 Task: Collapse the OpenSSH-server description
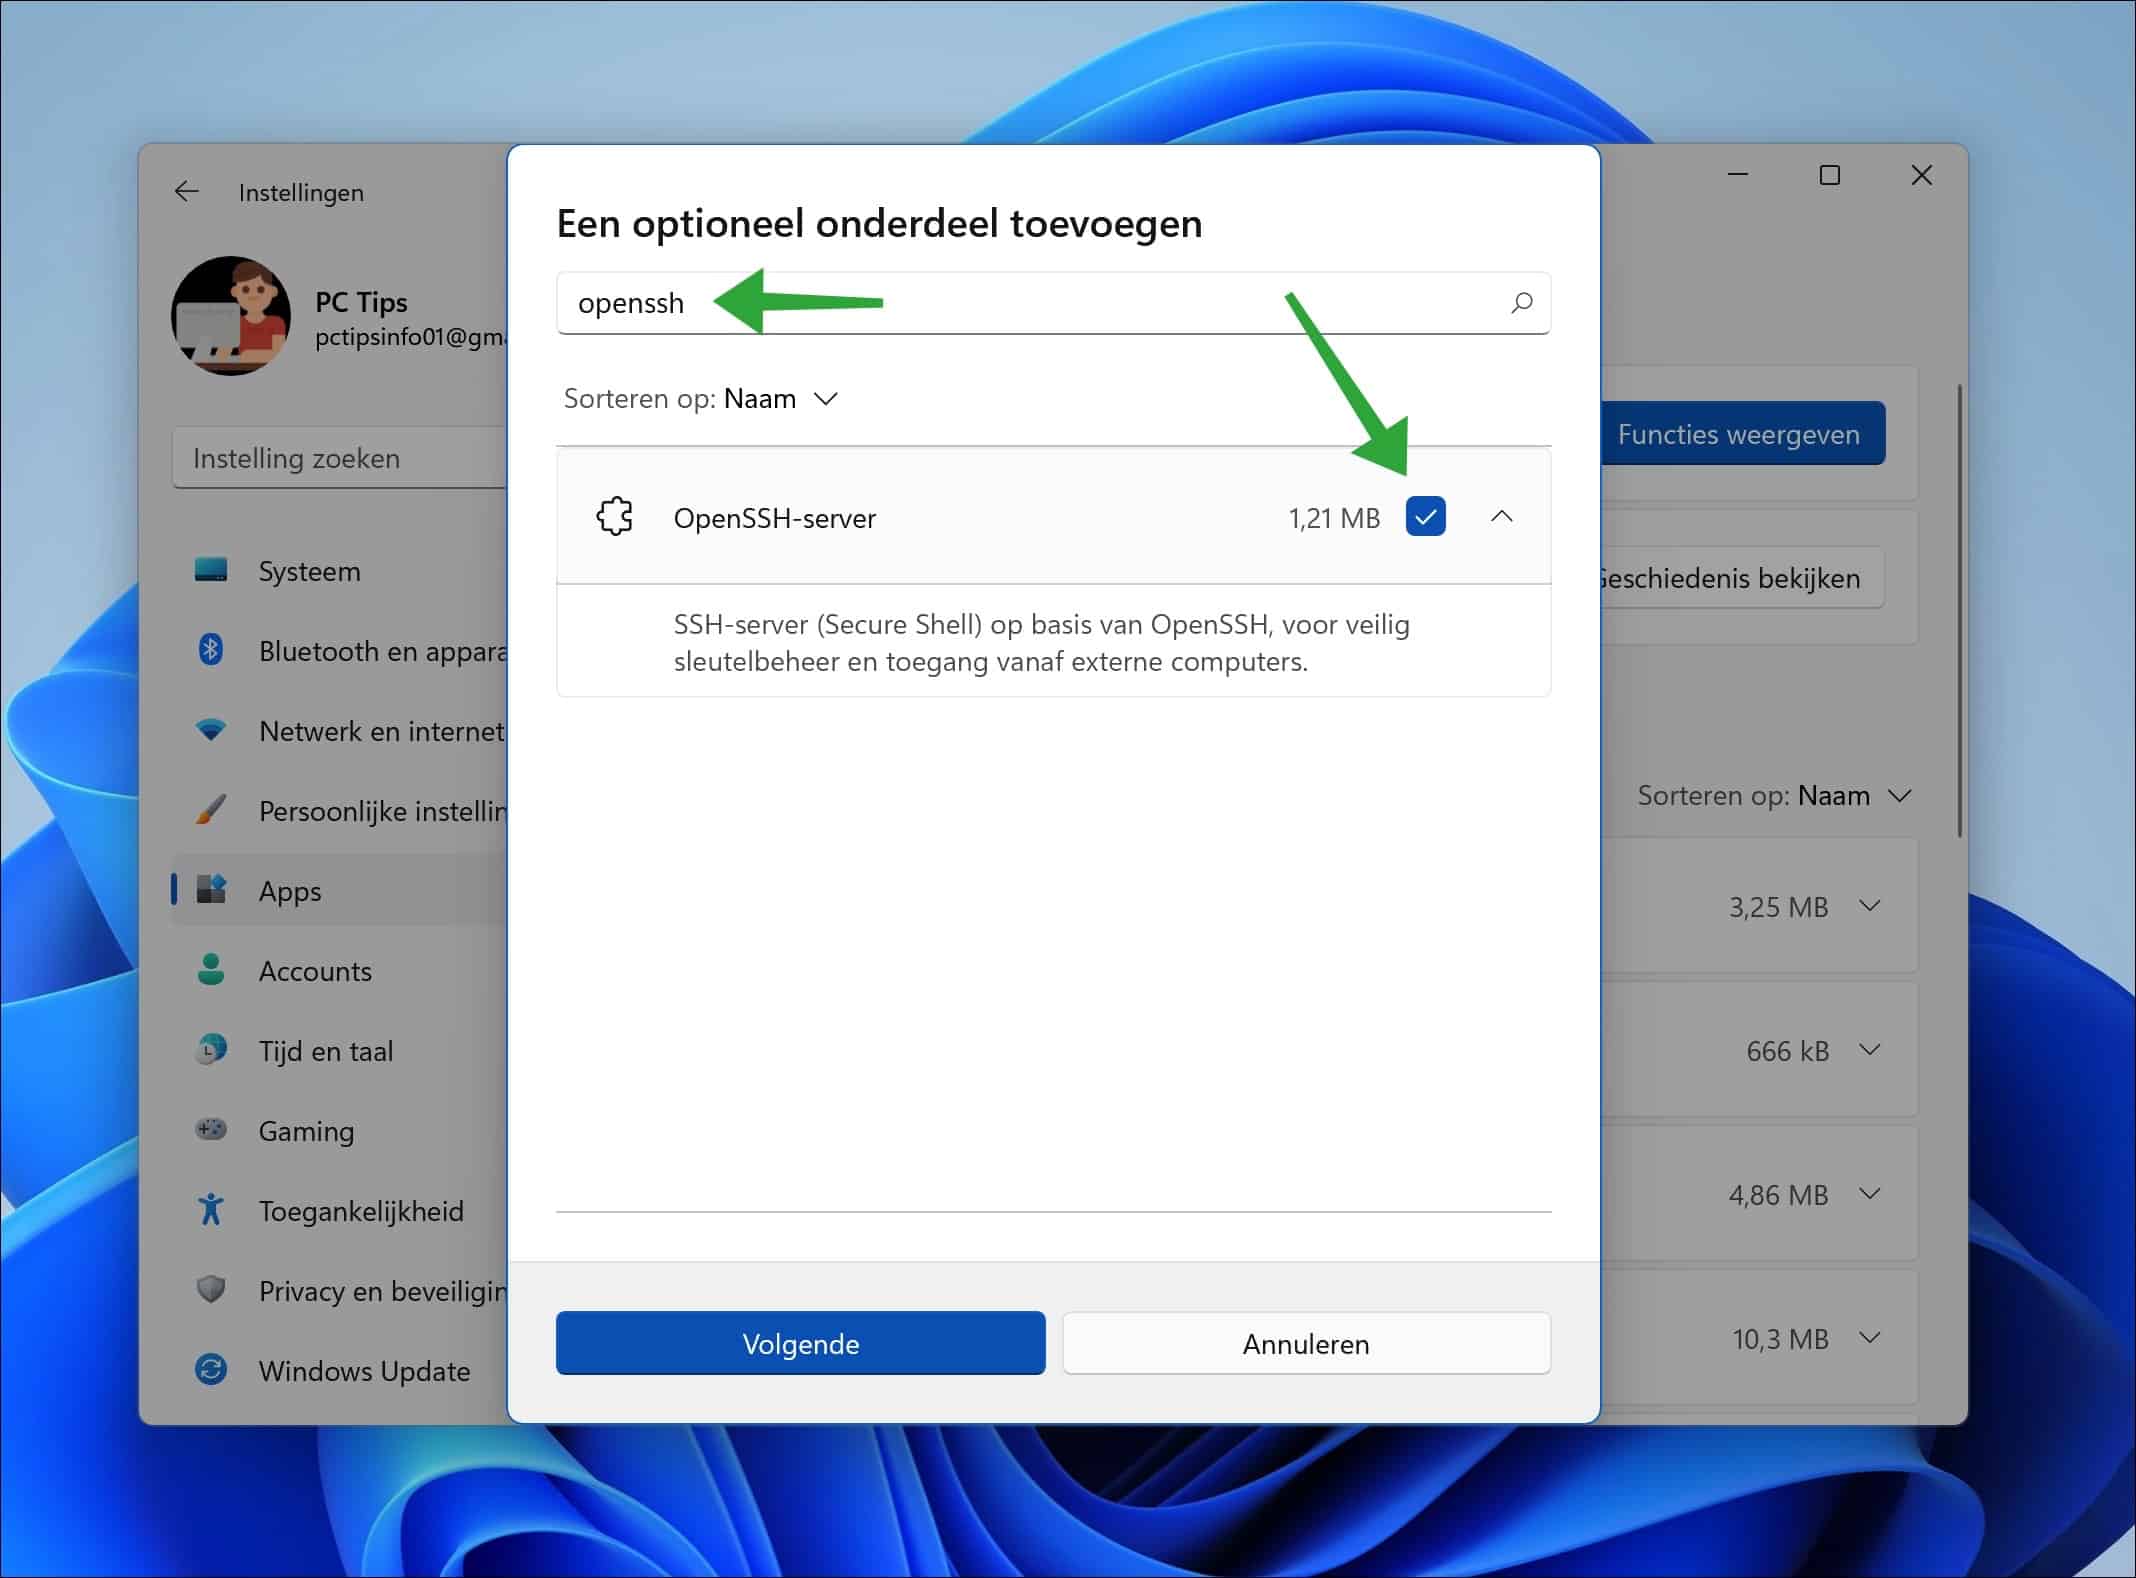point(1501,517)
